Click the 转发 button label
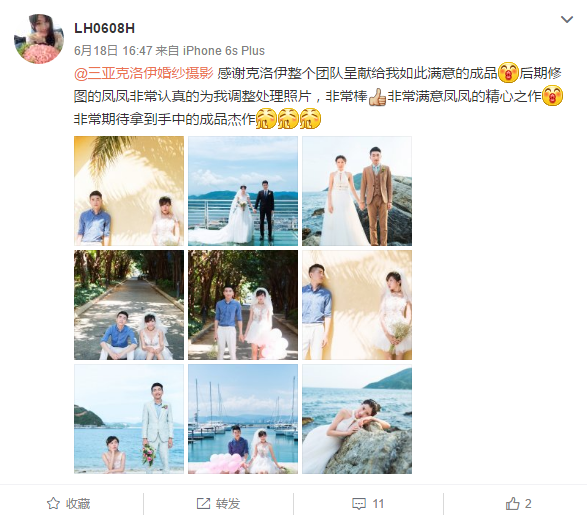This screenshot has width=587, height=516. point(228,504)
